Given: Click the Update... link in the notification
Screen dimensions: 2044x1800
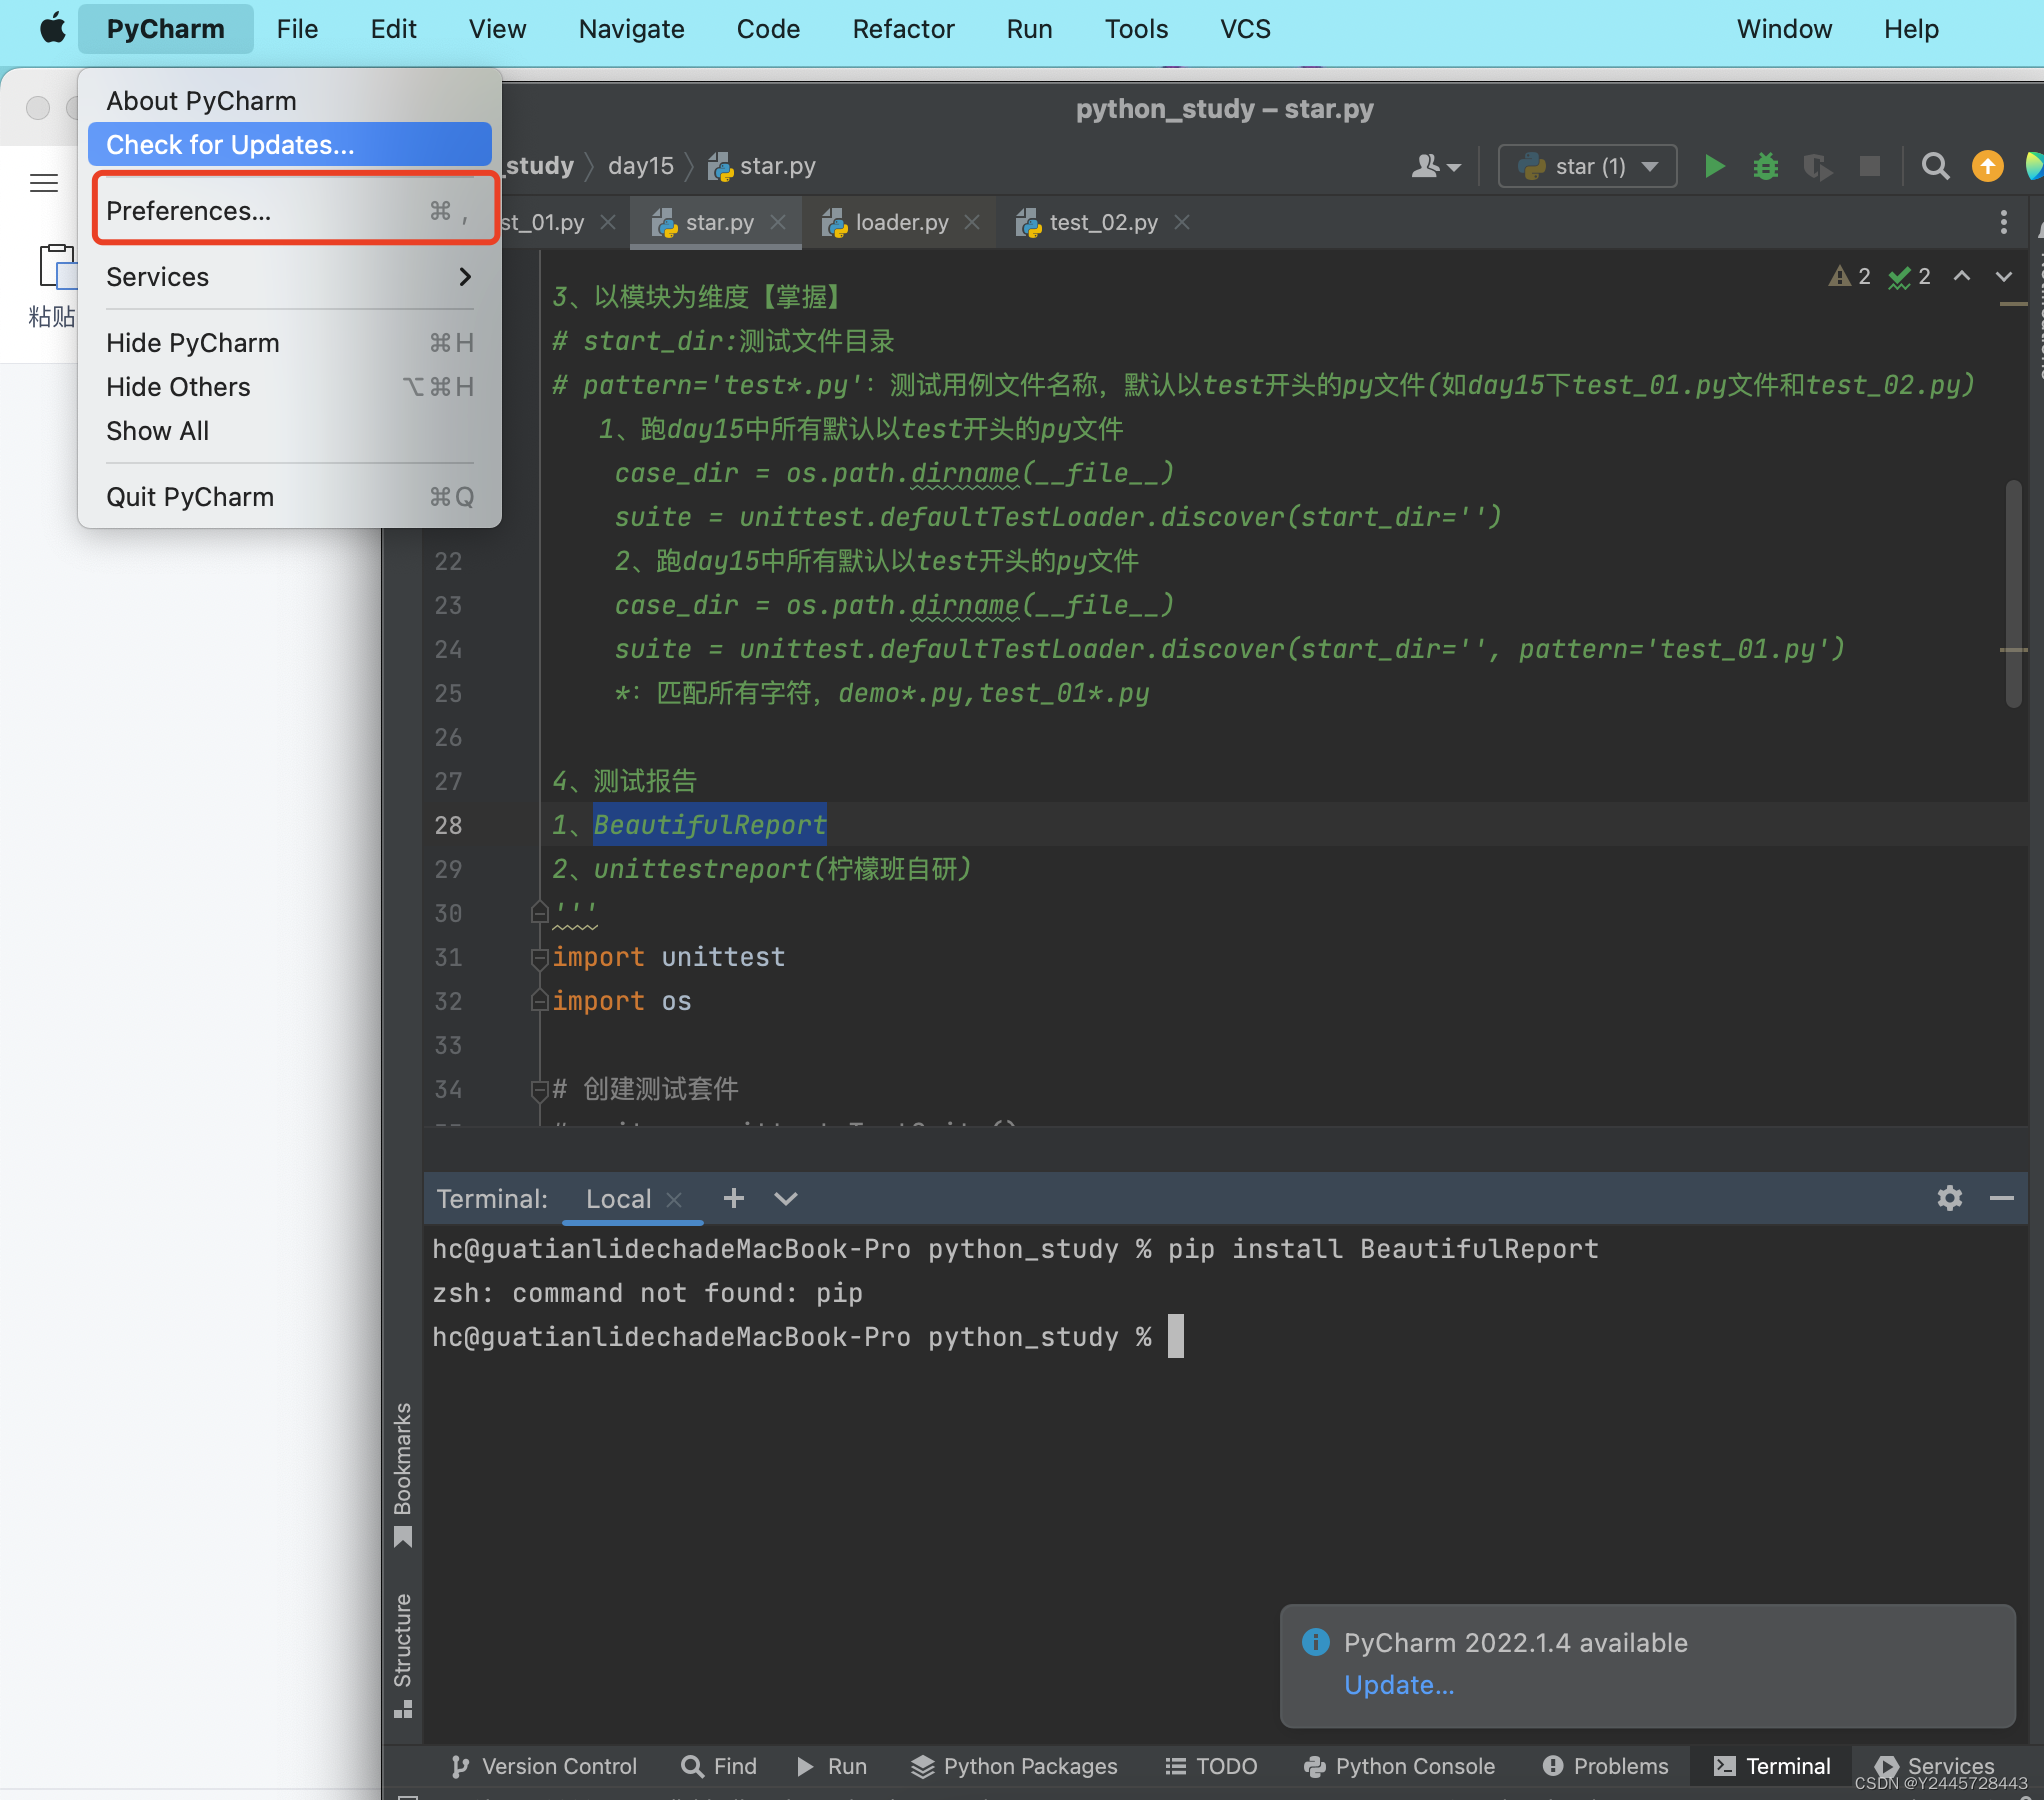Looking at the screenshot, I should pos(1398,1685).
